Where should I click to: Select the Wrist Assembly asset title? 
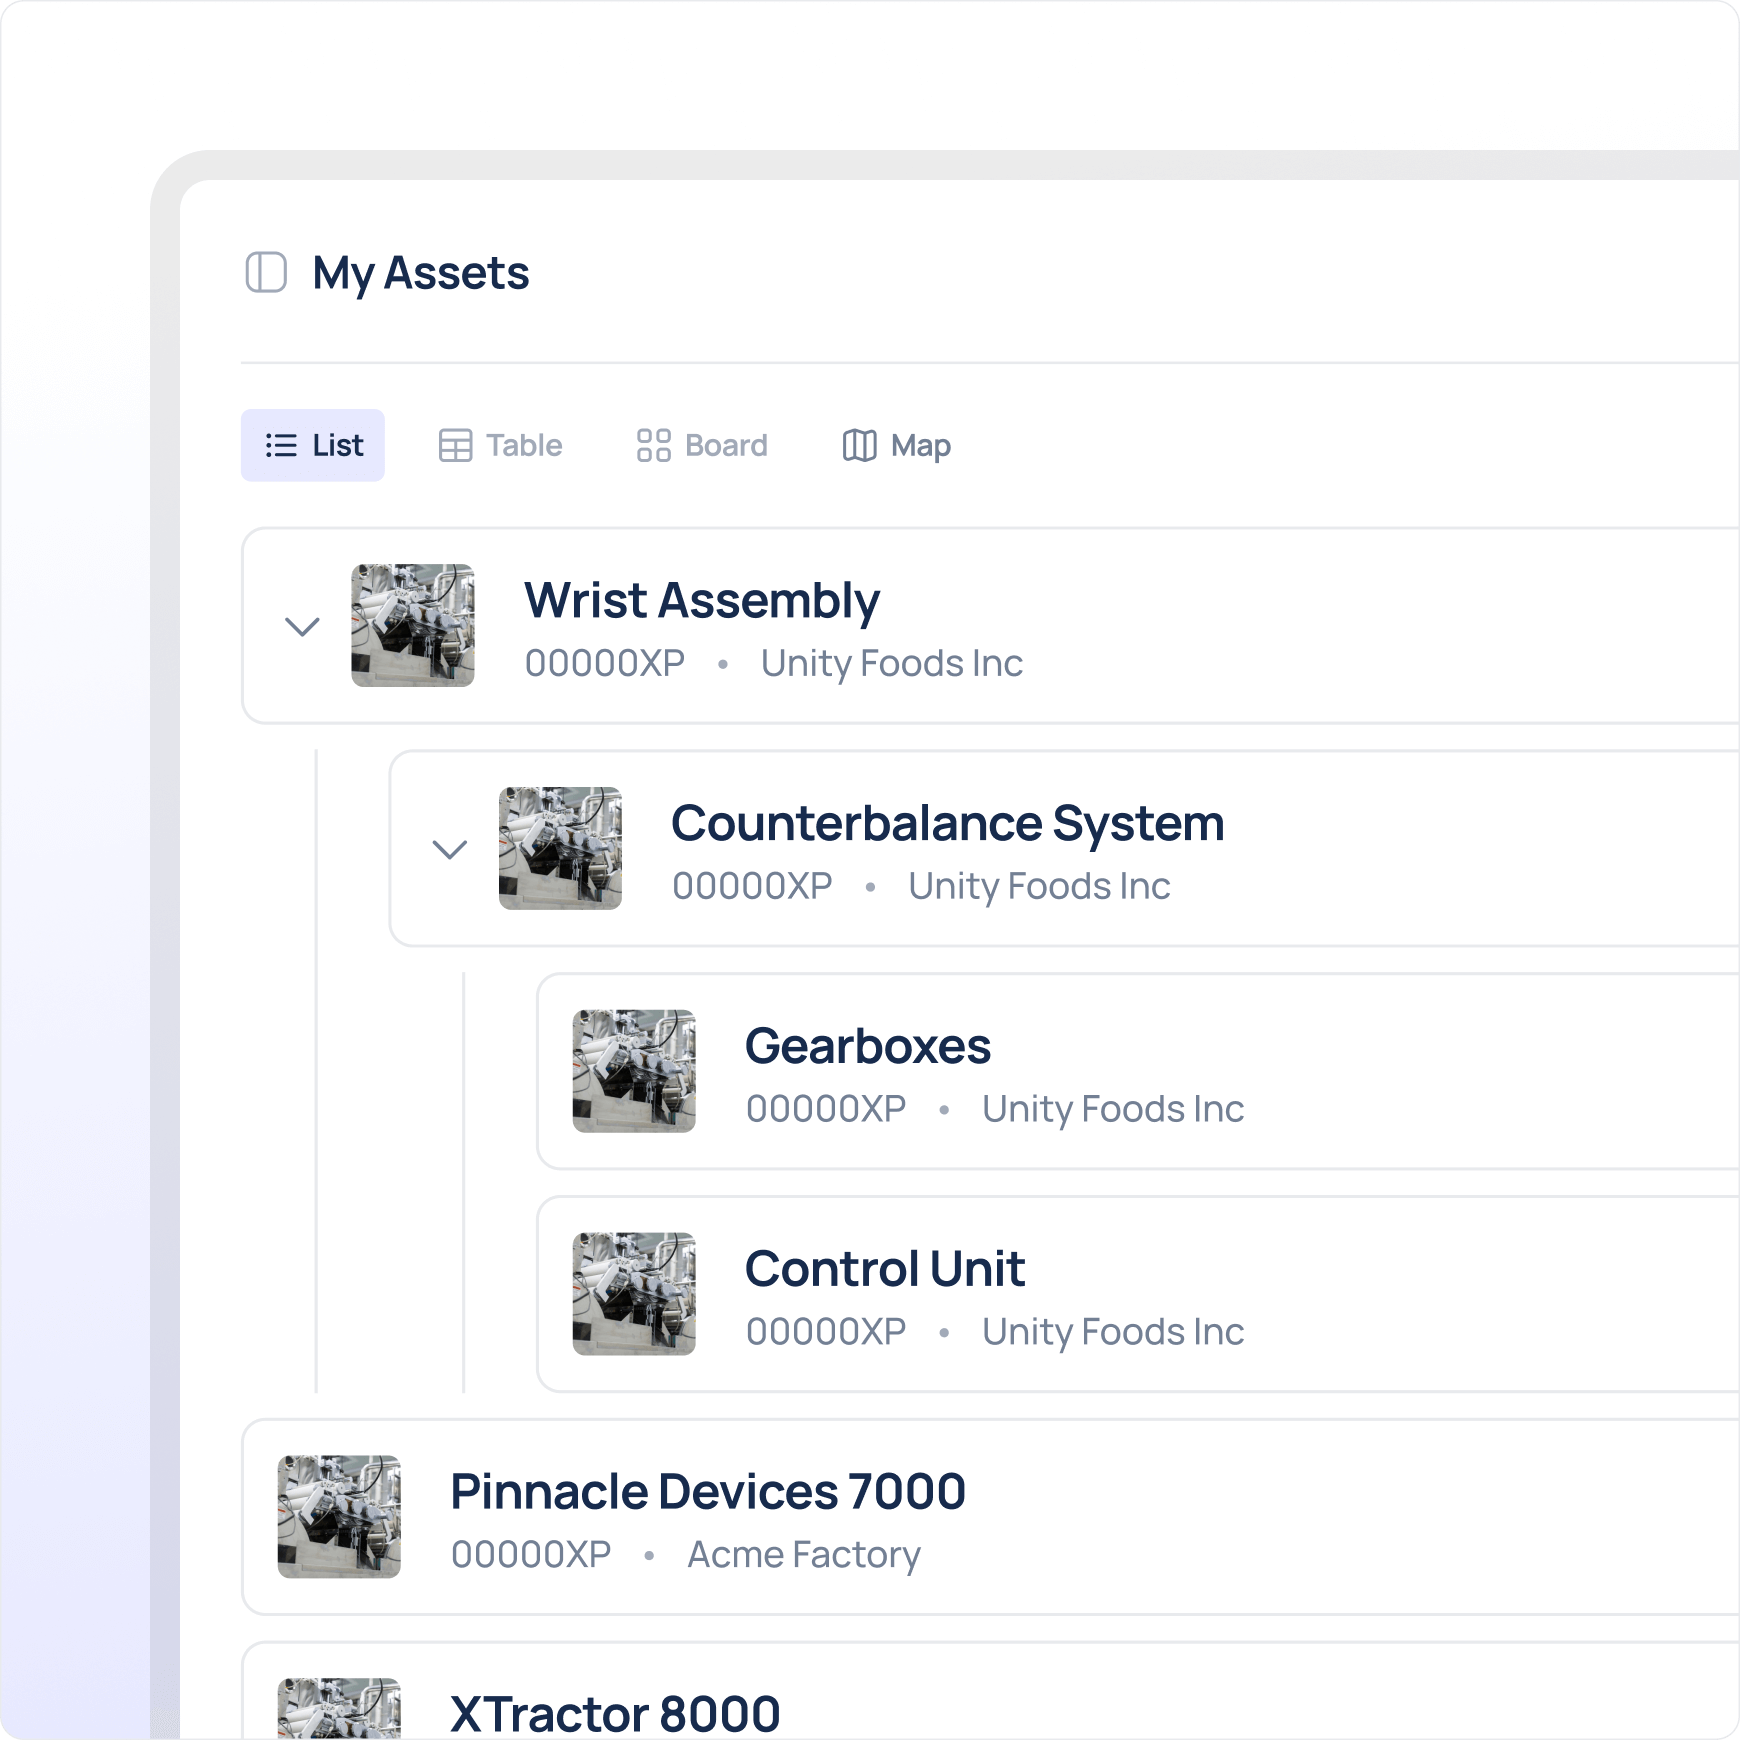coord(702,601)
